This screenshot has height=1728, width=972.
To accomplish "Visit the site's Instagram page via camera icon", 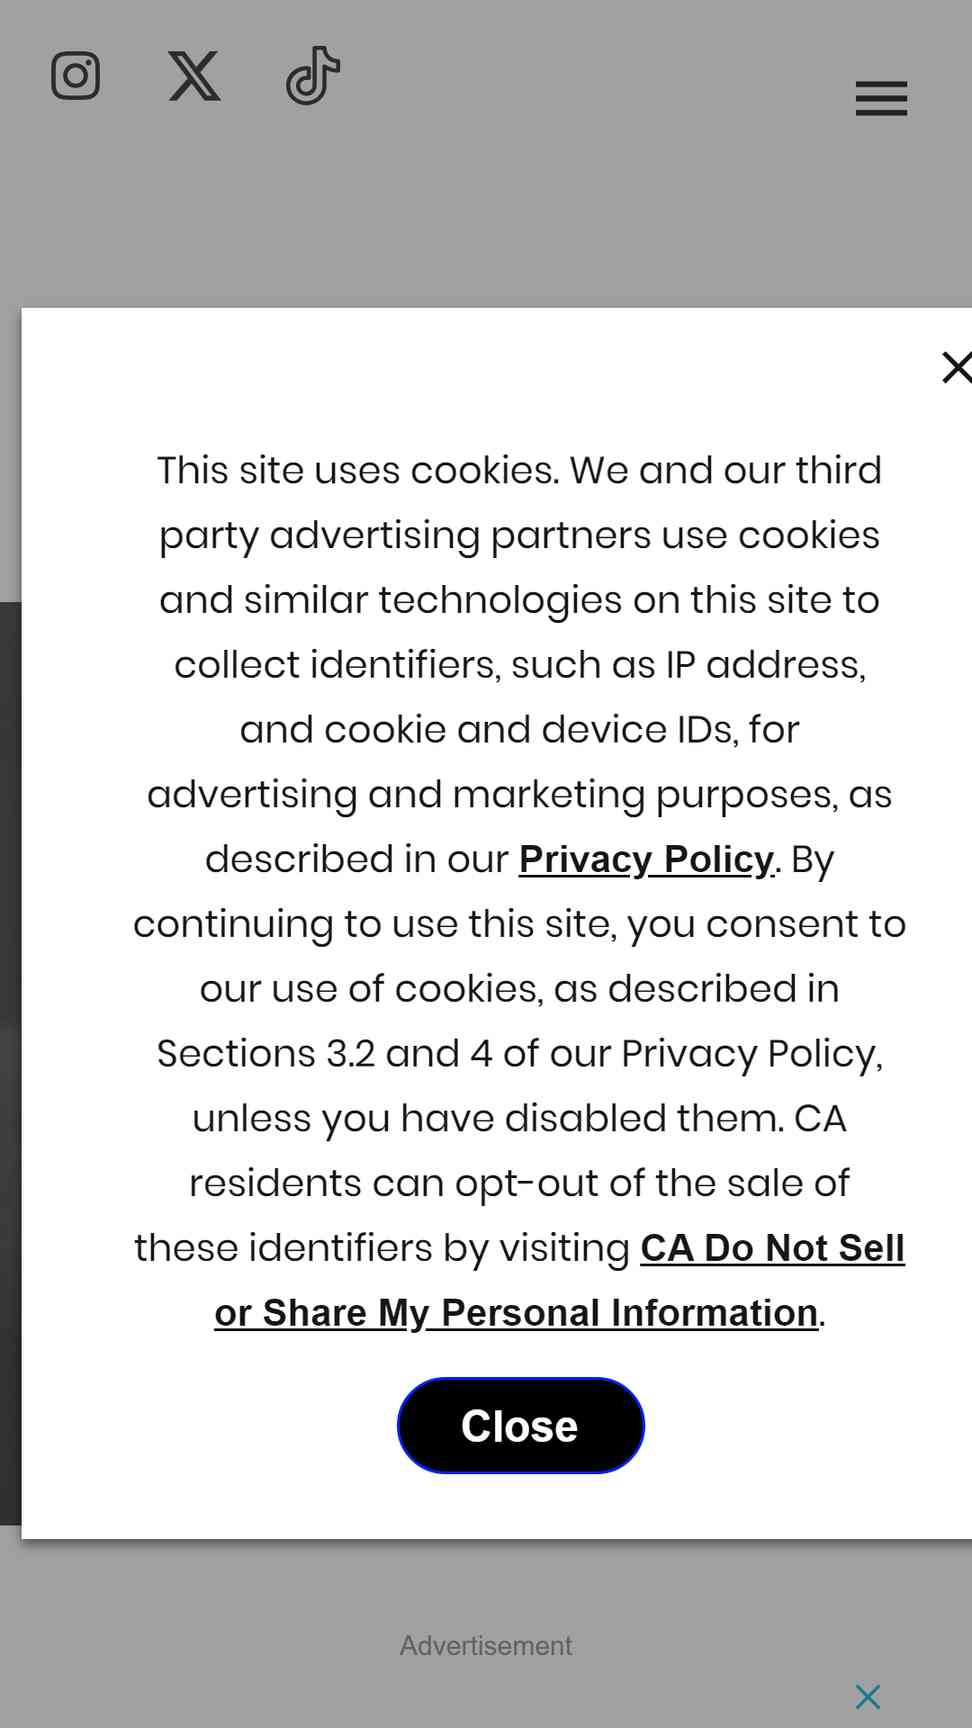I will coord(76,75).
